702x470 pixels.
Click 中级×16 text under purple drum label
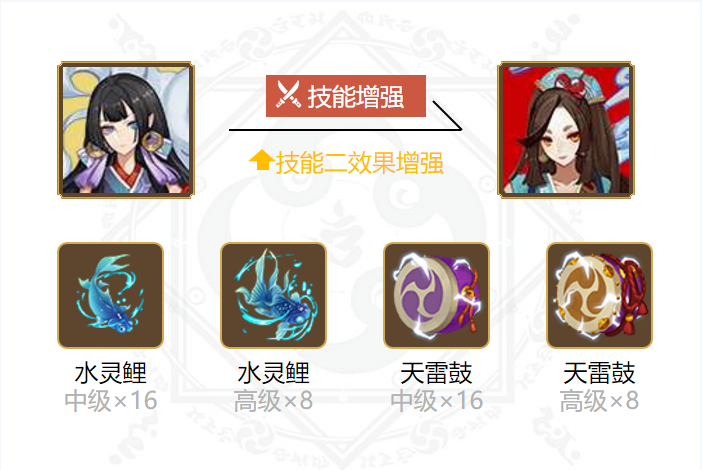pyautogui.click(x=437, y=401)
